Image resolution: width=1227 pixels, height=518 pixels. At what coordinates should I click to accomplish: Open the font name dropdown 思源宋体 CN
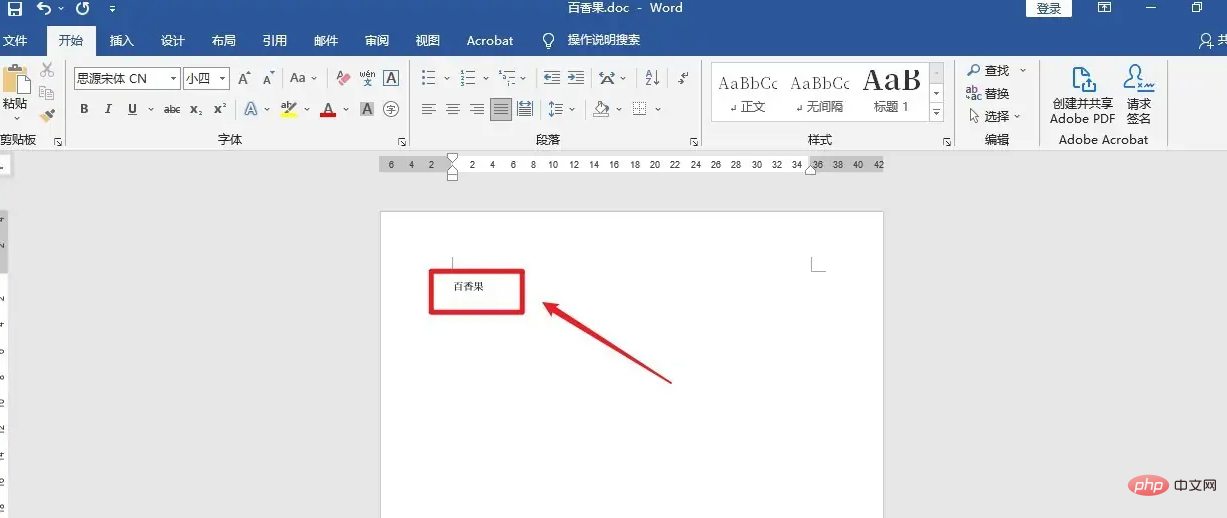(x=174, y=78)
